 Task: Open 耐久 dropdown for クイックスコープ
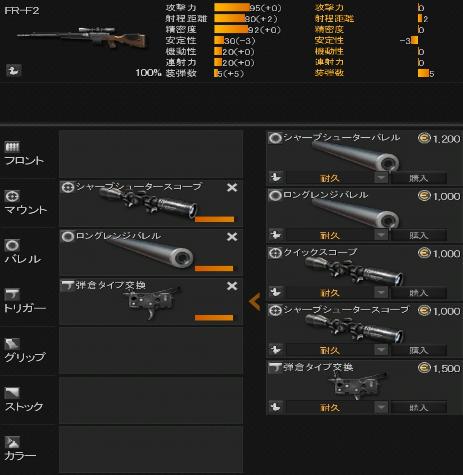click(381, 293)
